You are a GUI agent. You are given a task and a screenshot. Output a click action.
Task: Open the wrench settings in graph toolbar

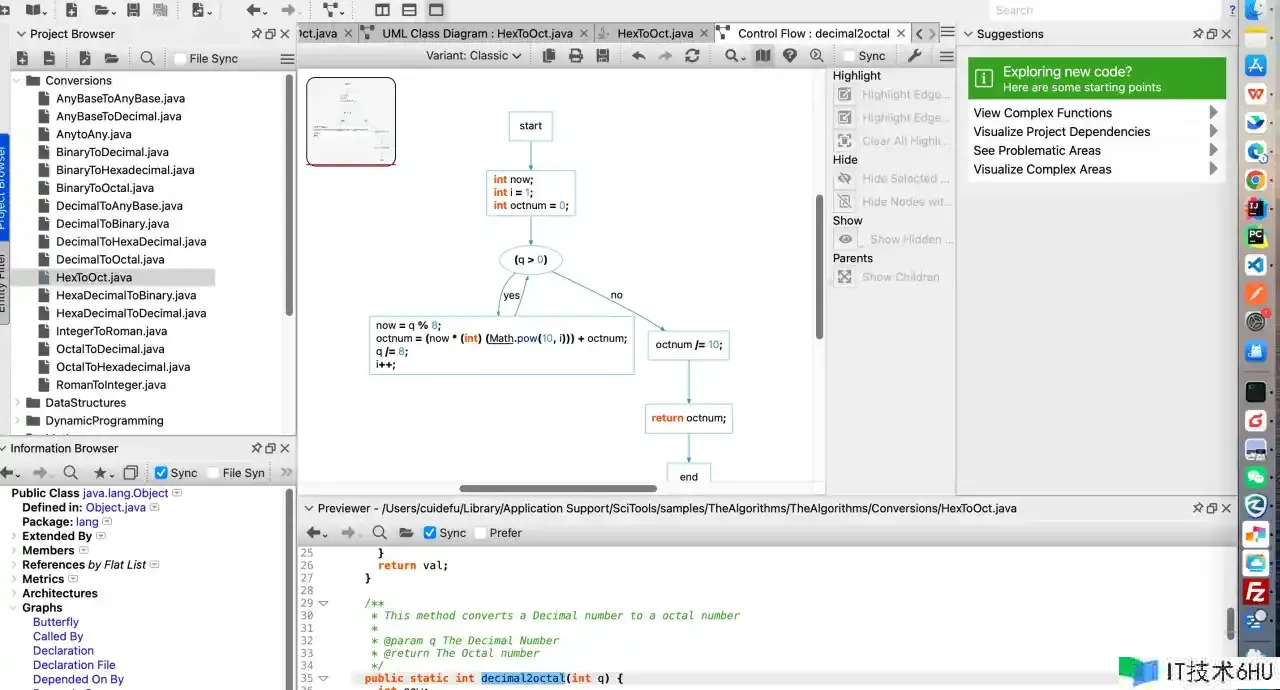click(x=914, y=56)
